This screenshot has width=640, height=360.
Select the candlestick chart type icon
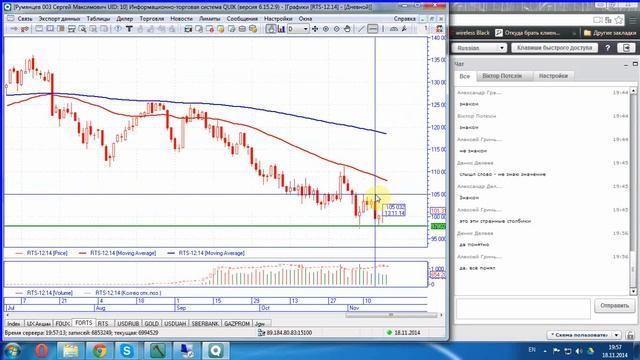pyautogui.click(x=271, y=29)
